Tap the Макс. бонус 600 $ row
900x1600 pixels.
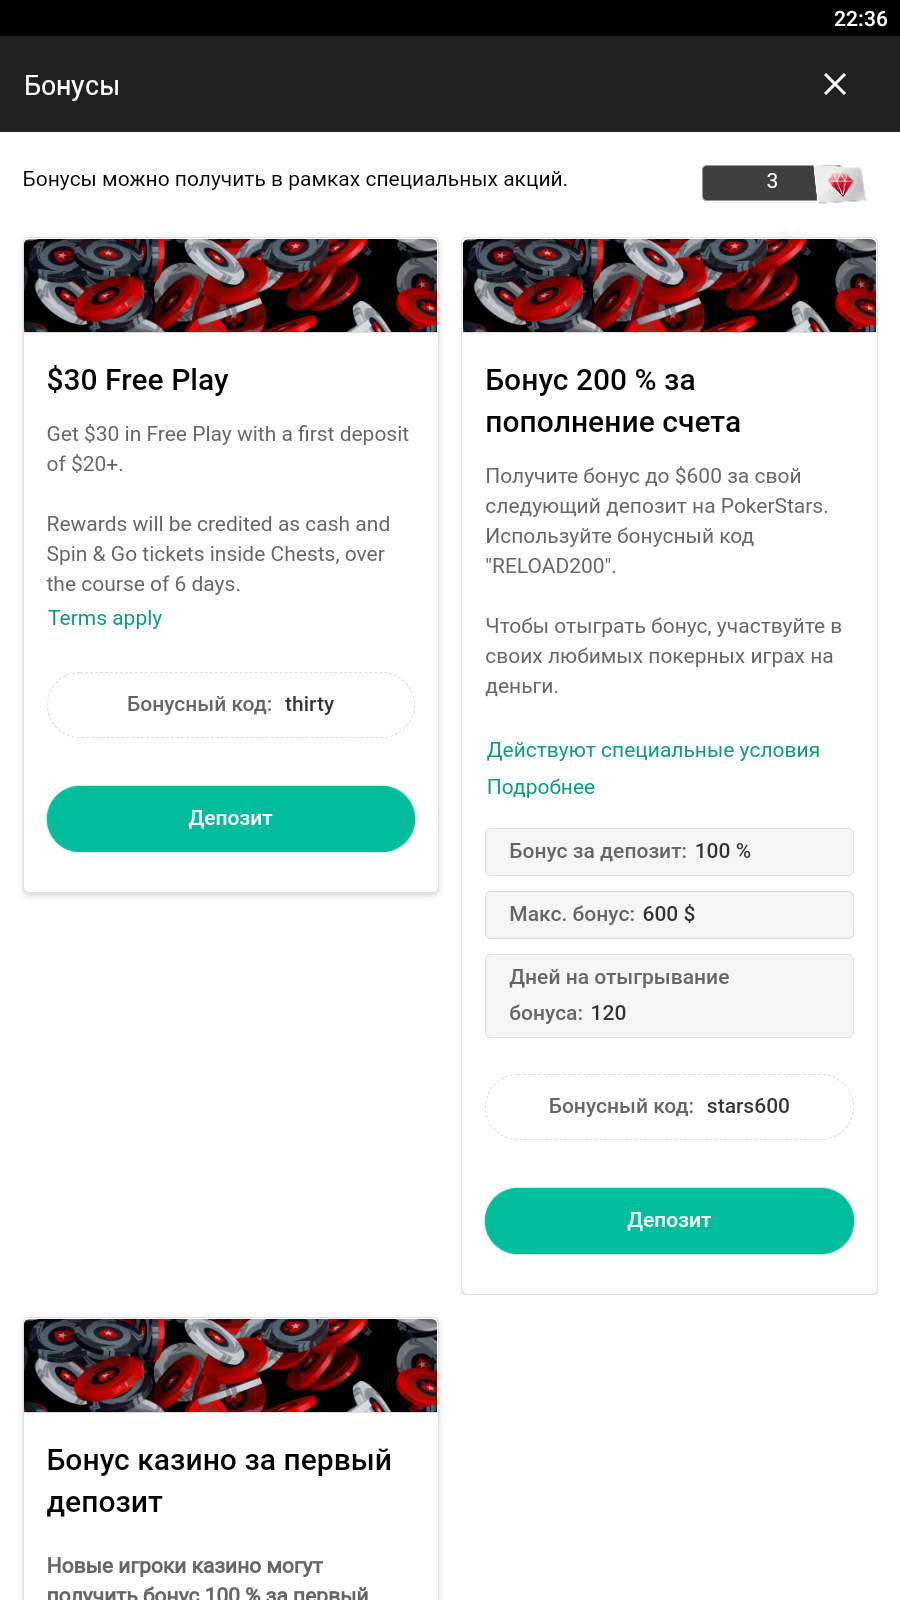(669, 915)
